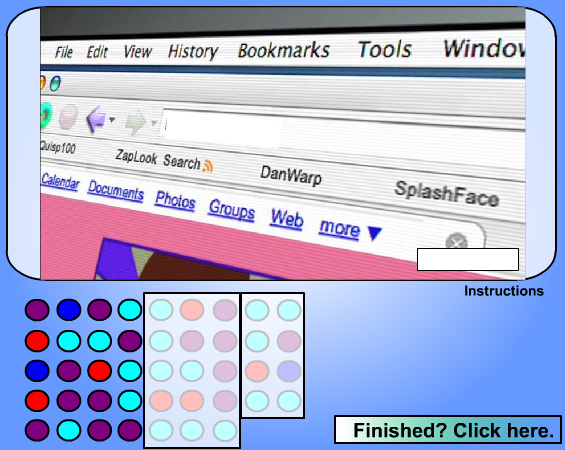Click the round gray tab close icon
565x450 pixels.
coord(456,241)
